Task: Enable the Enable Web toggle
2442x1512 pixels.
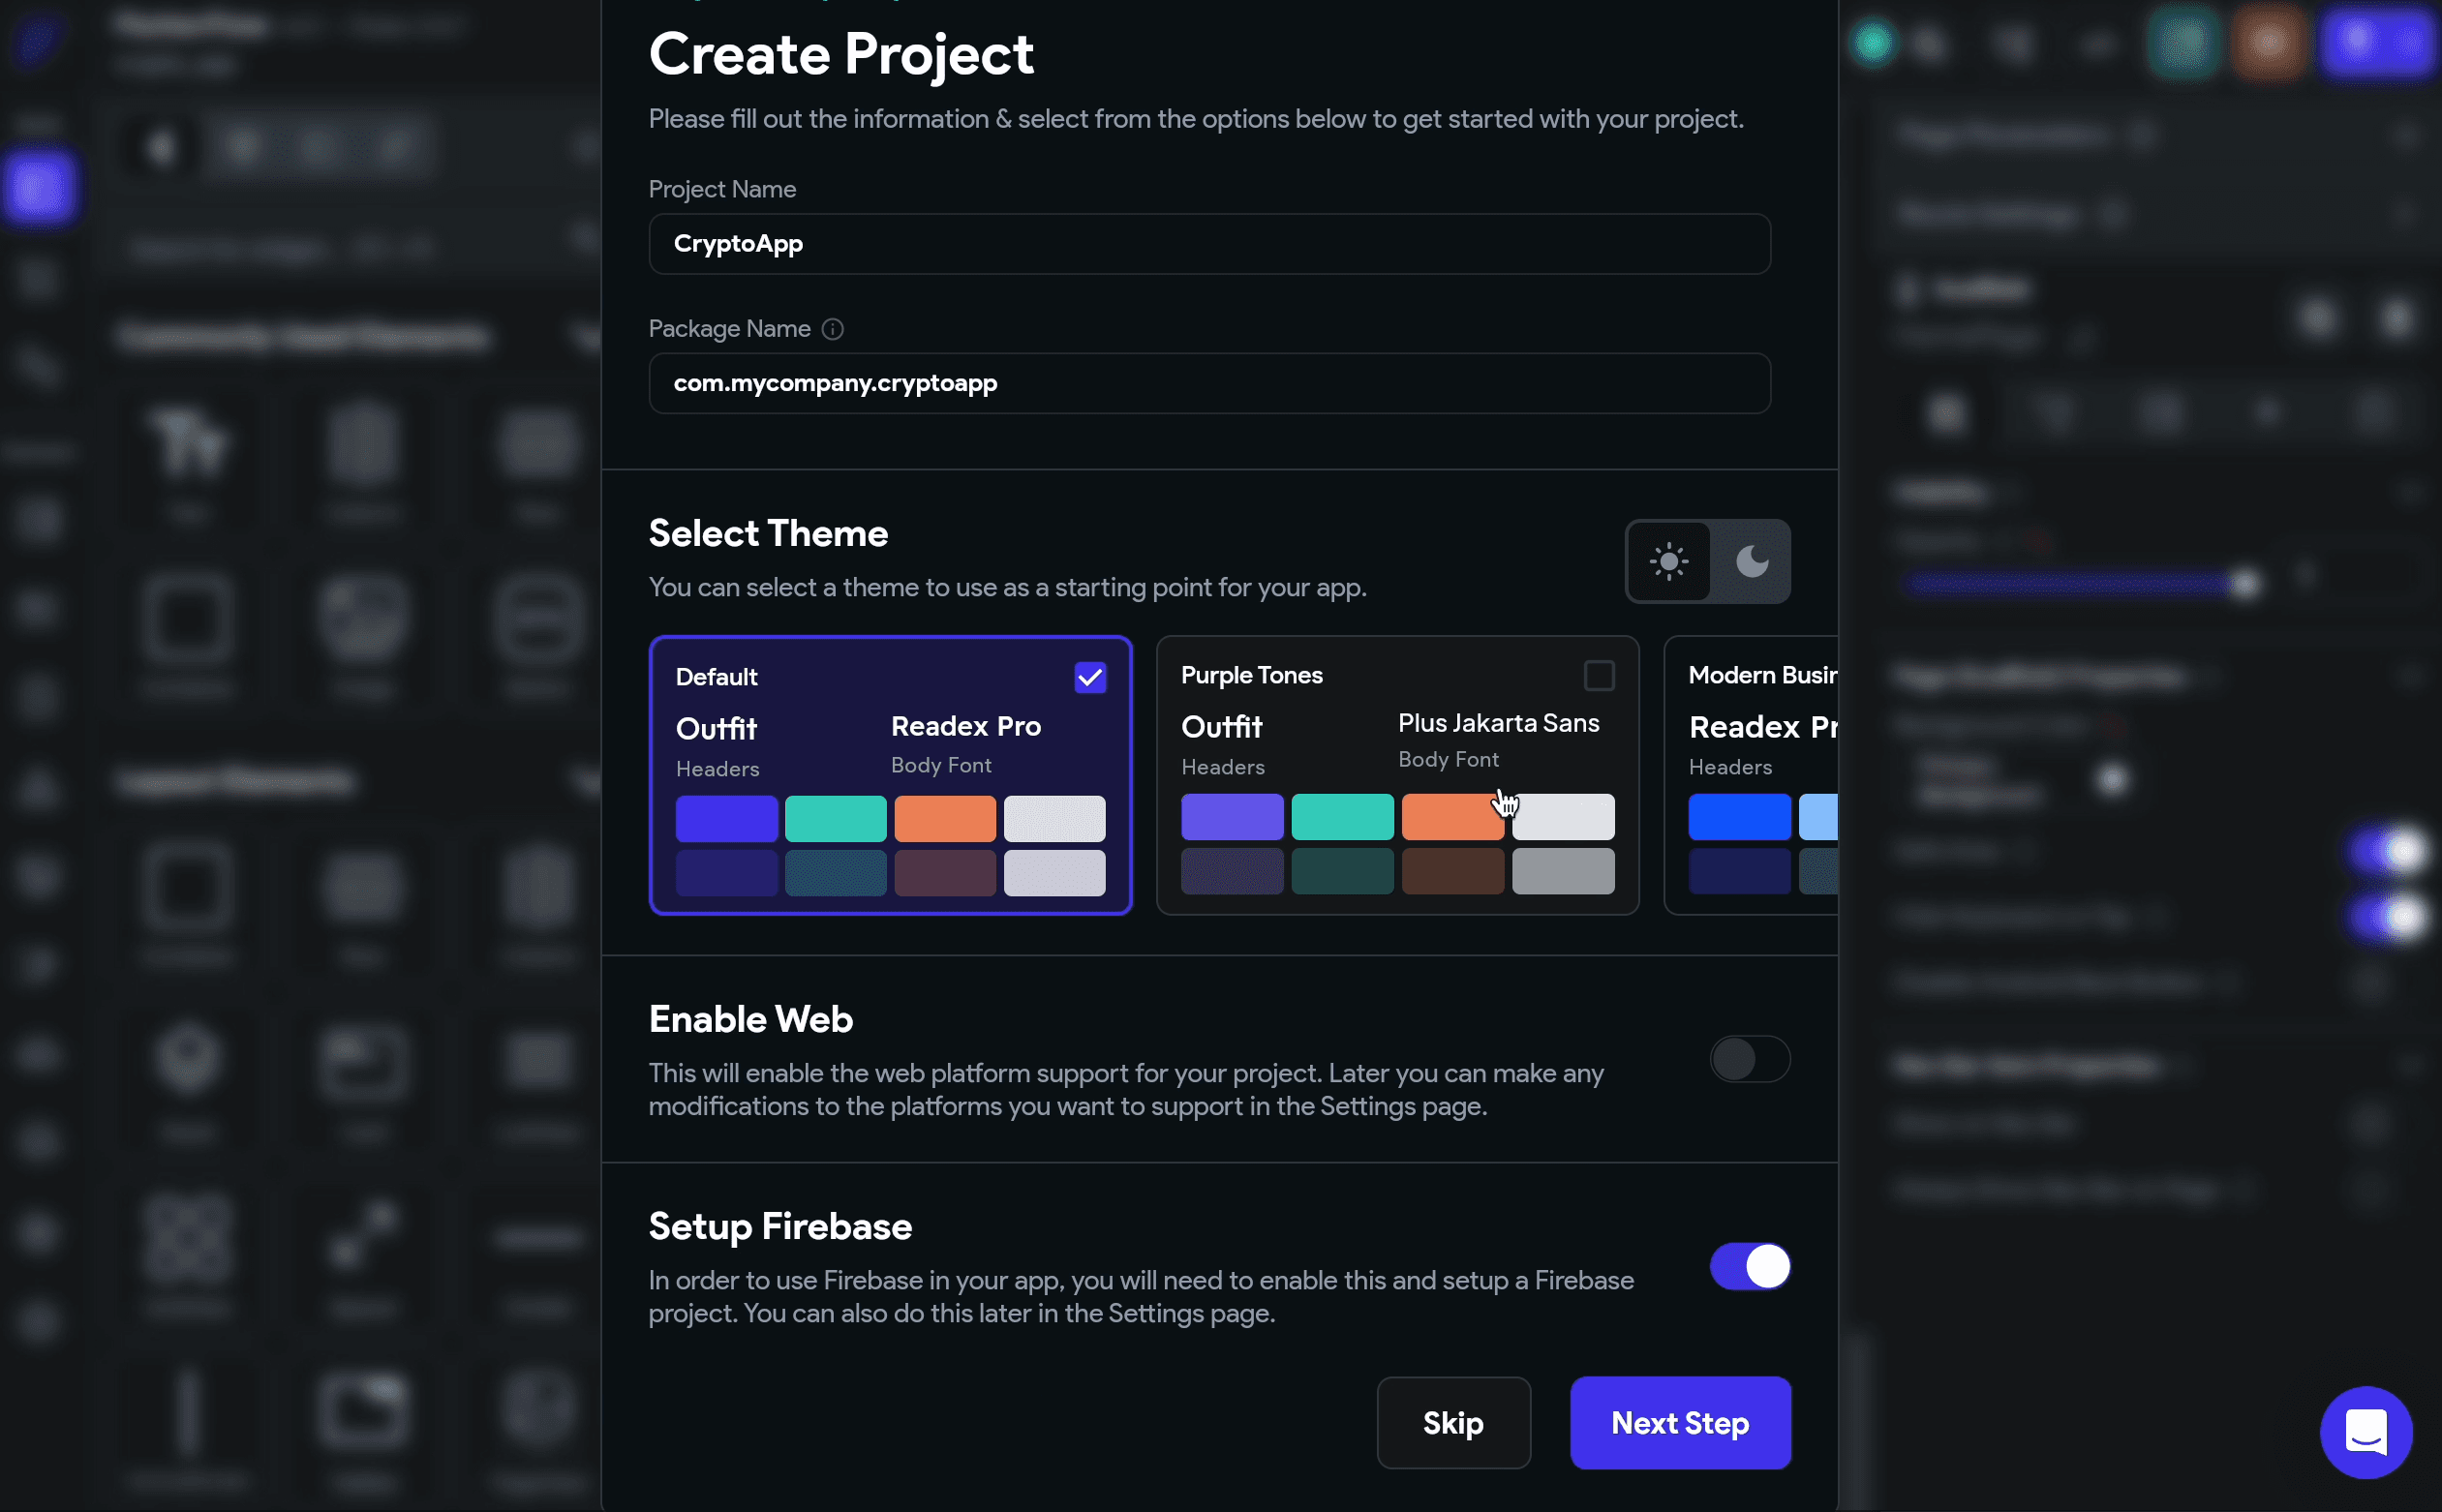Action: [1748, 1059]
